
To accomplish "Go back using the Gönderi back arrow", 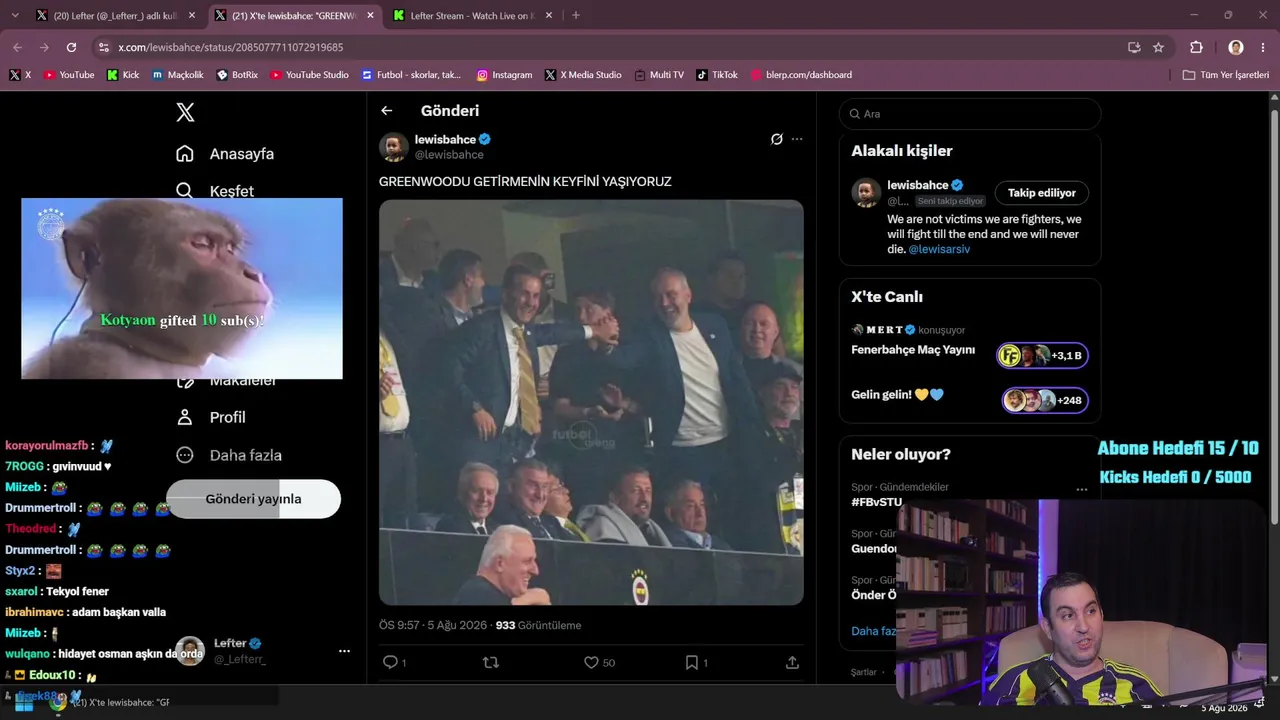I will coord(387,111).
